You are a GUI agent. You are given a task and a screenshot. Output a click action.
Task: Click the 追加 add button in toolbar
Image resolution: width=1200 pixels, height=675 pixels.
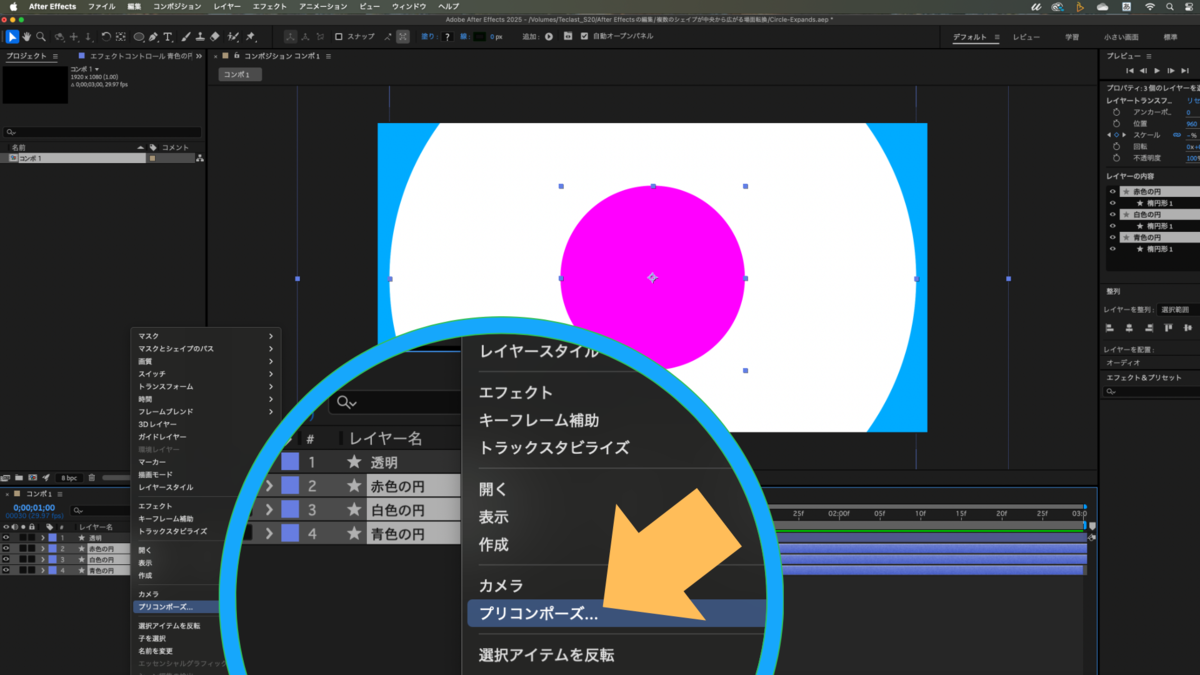click(549, 37)
